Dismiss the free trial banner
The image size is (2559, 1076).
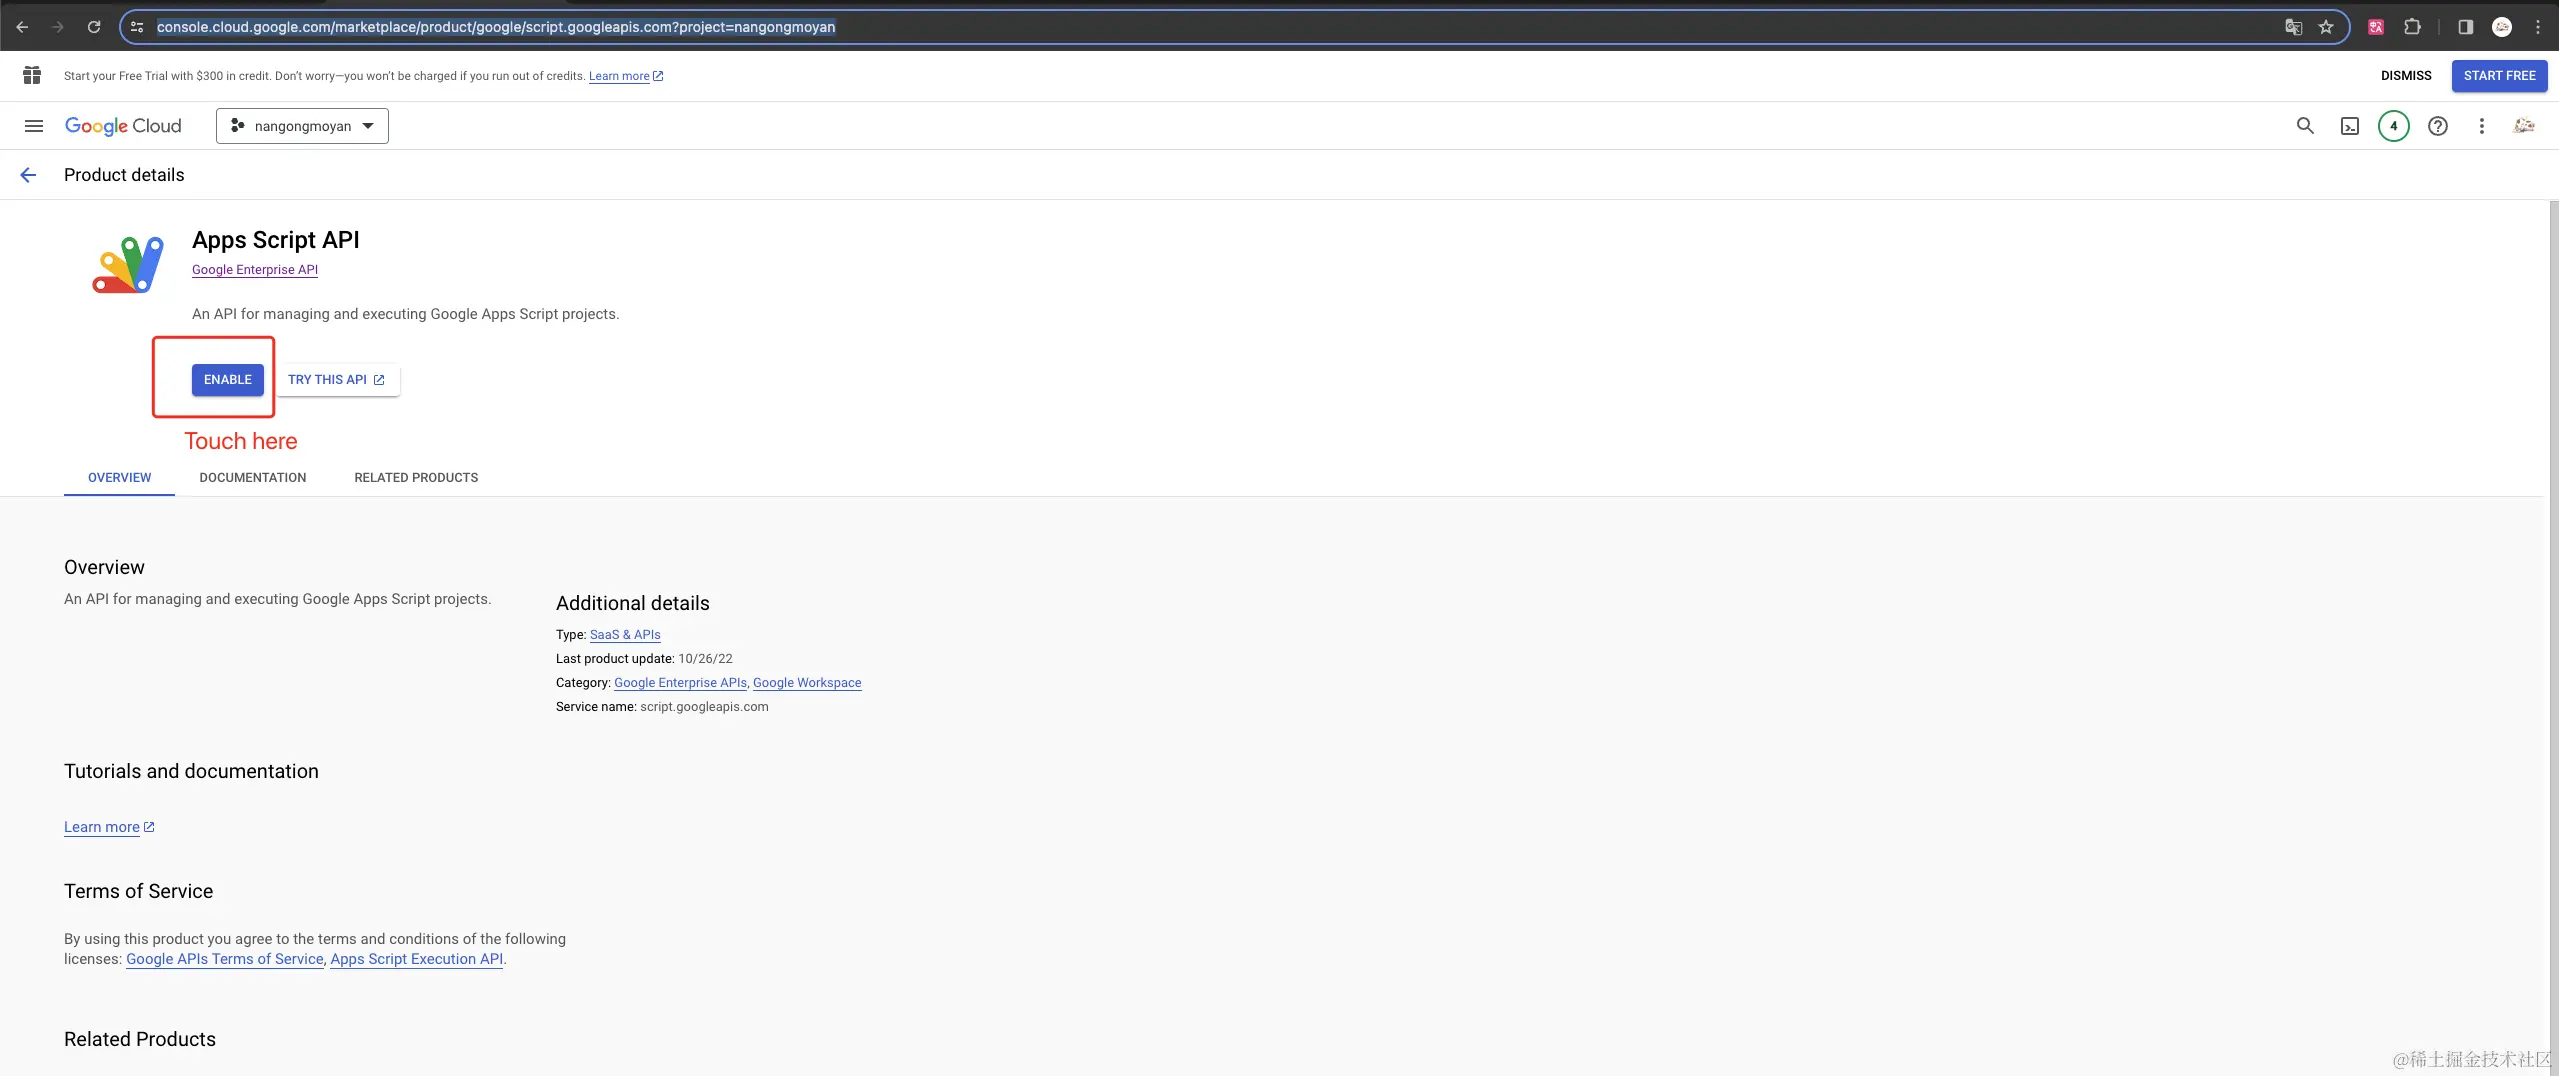pyautogui.click(x=2405, y=76)
